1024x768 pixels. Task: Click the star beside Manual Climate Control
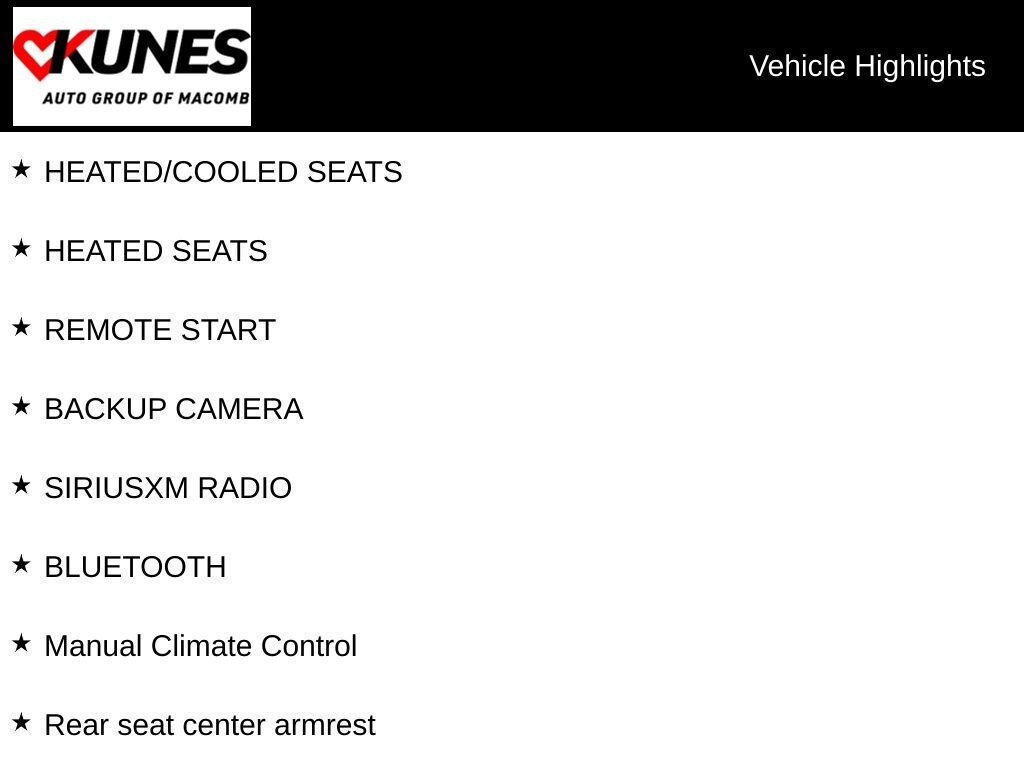pyautogui.click(x=21, y=643)
